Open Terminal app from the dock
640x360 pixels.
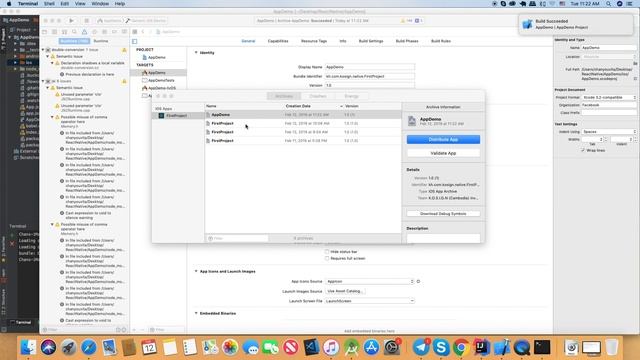click(542, 347)
